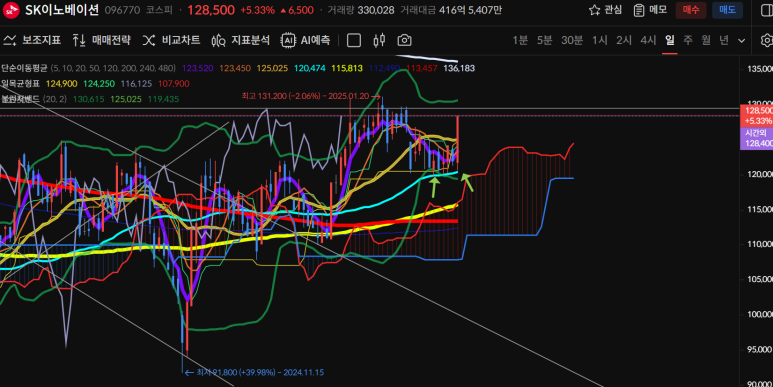
Task: Open chart settings gear icon
Action: point(767,40)
